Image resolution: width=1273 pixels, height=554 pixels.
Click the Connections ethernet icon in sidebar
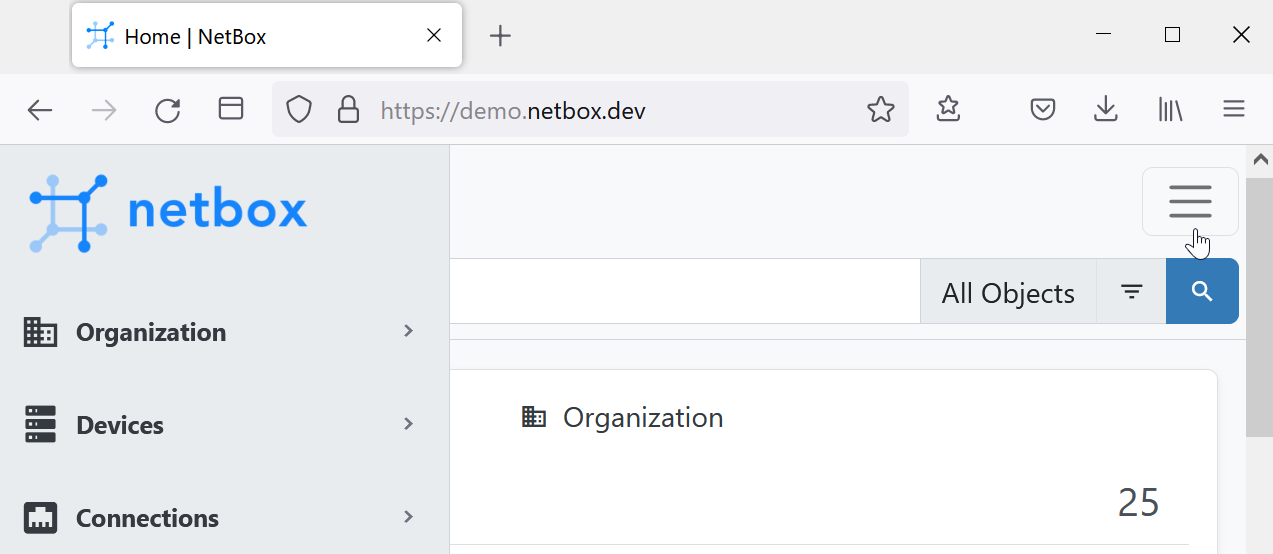[40, 518]
